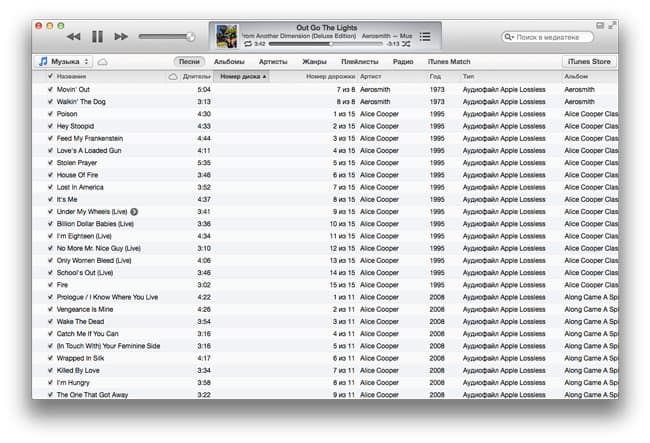This screenshot has width=650, height=443.
Task: Click the Now Playing album artwork
Action: tap(227, 36)
